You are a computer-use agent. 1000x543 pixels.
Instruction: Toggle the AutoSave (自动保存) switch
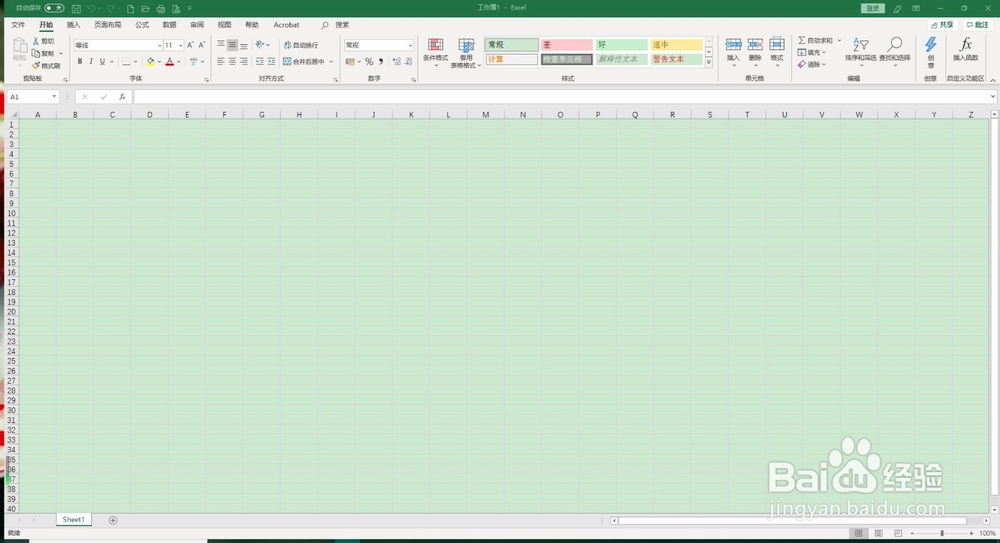coord(54,8)
